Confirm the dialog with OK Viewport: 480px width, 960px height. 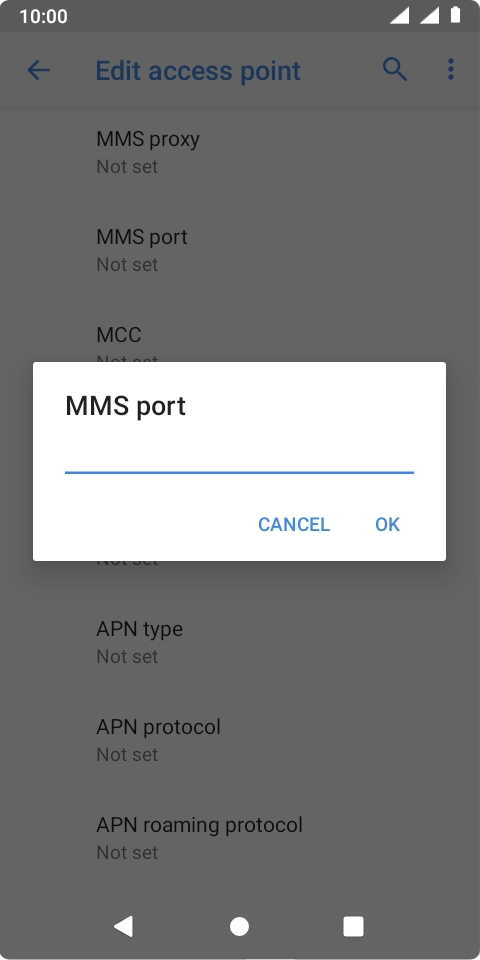pyautogui.click(x=388, y=524)
